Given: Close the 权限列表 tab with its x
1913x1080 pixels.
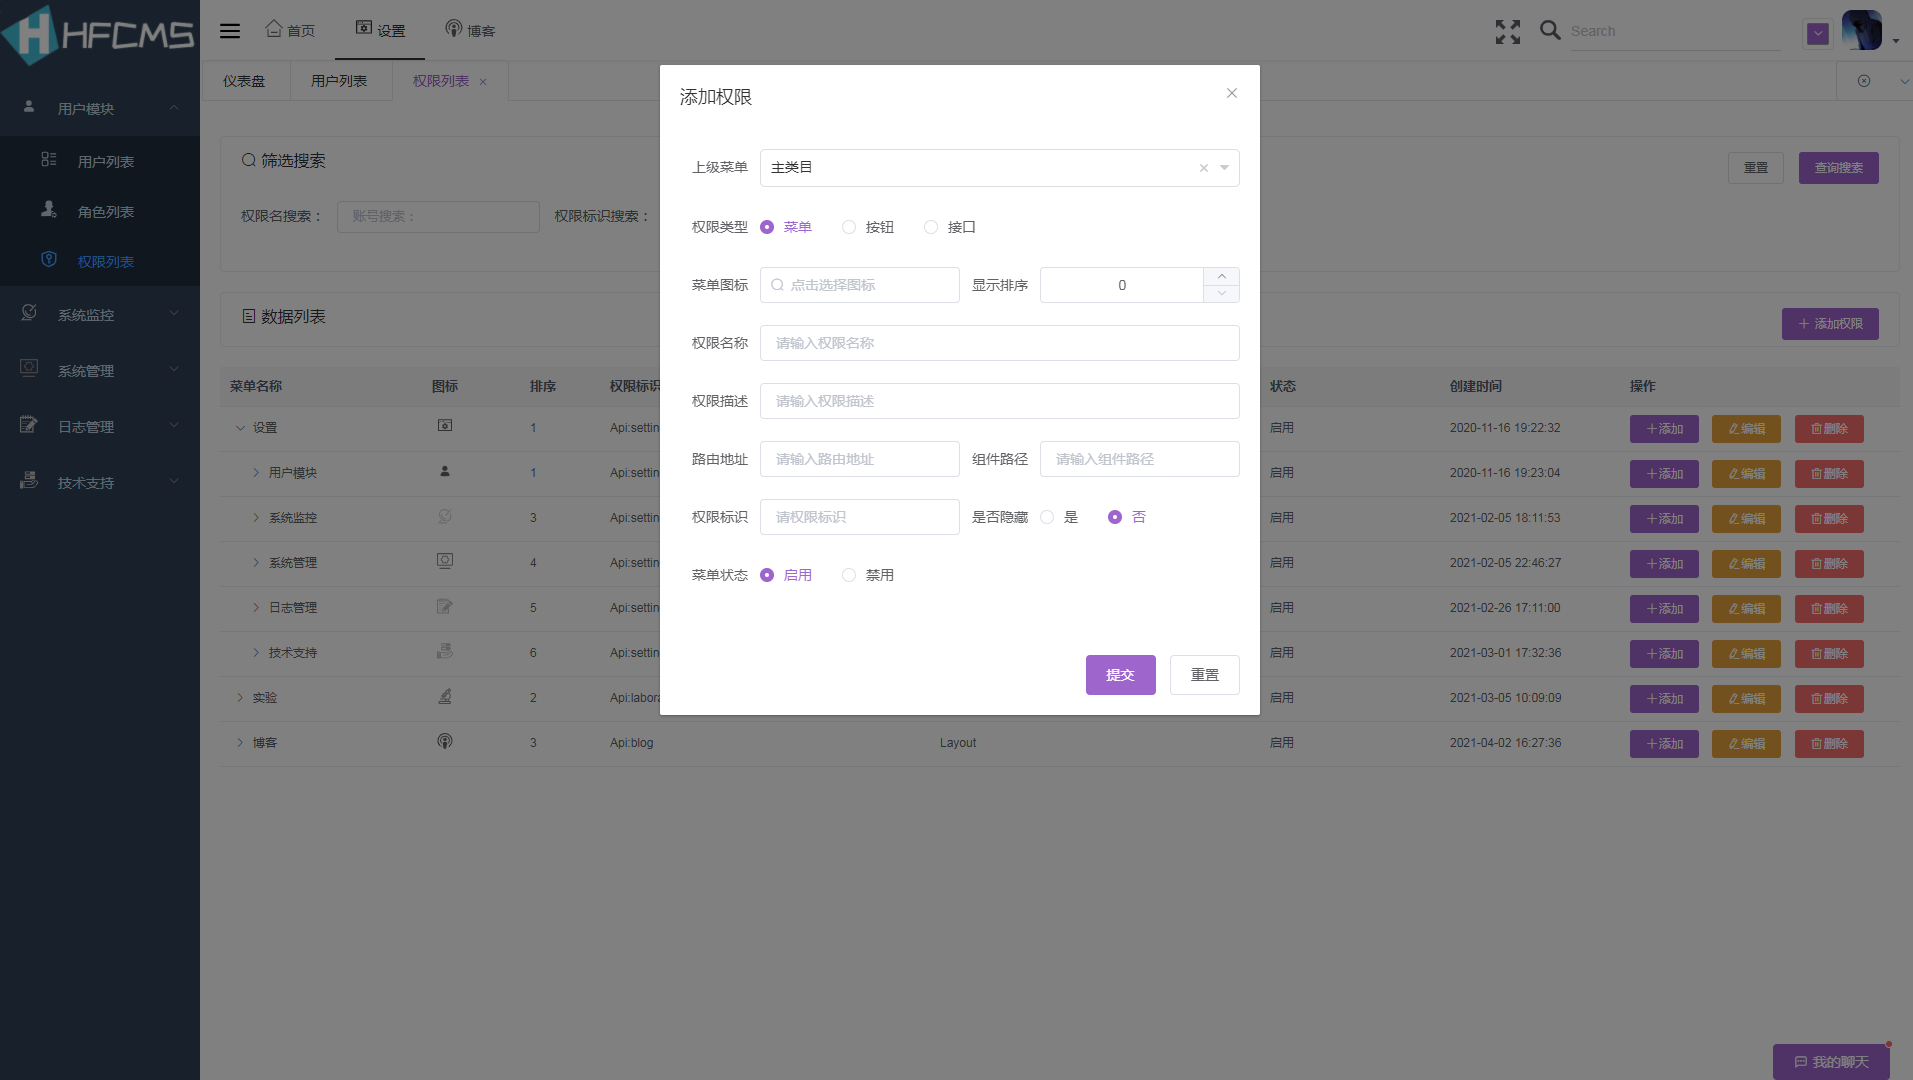Looking at the screenshot, I should pos(483,82).
